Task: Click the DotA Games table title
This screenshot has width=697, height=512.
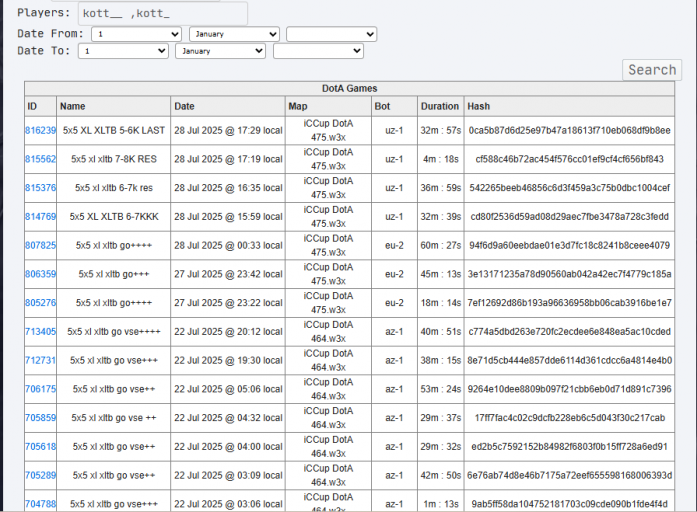Action: (349, 88)
